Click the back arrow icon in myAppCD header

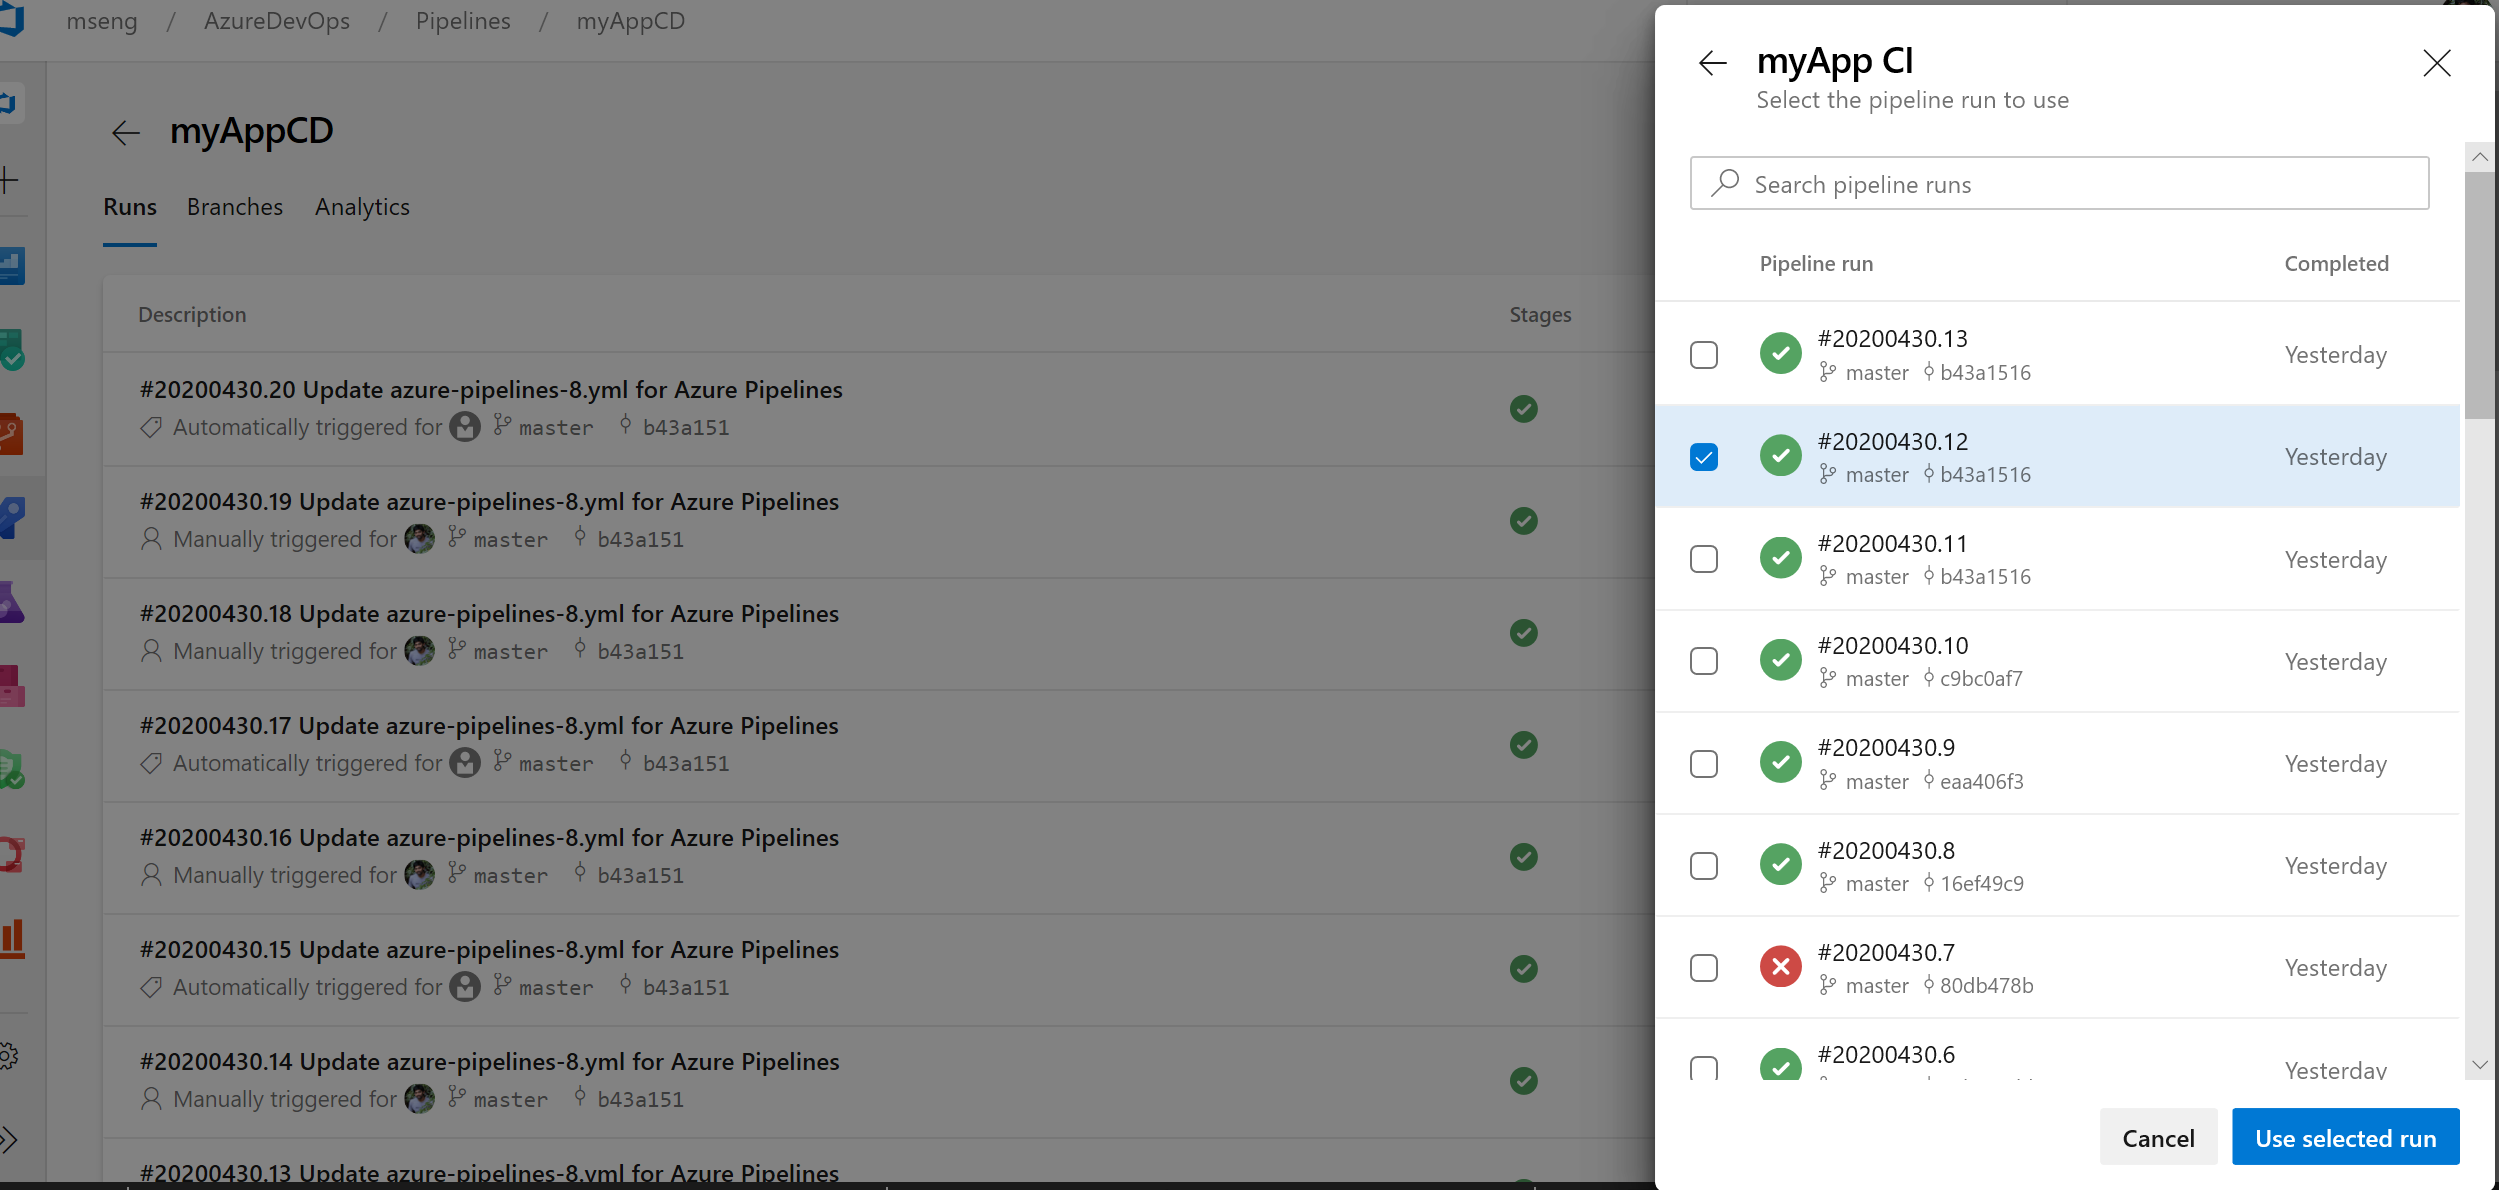128,131
